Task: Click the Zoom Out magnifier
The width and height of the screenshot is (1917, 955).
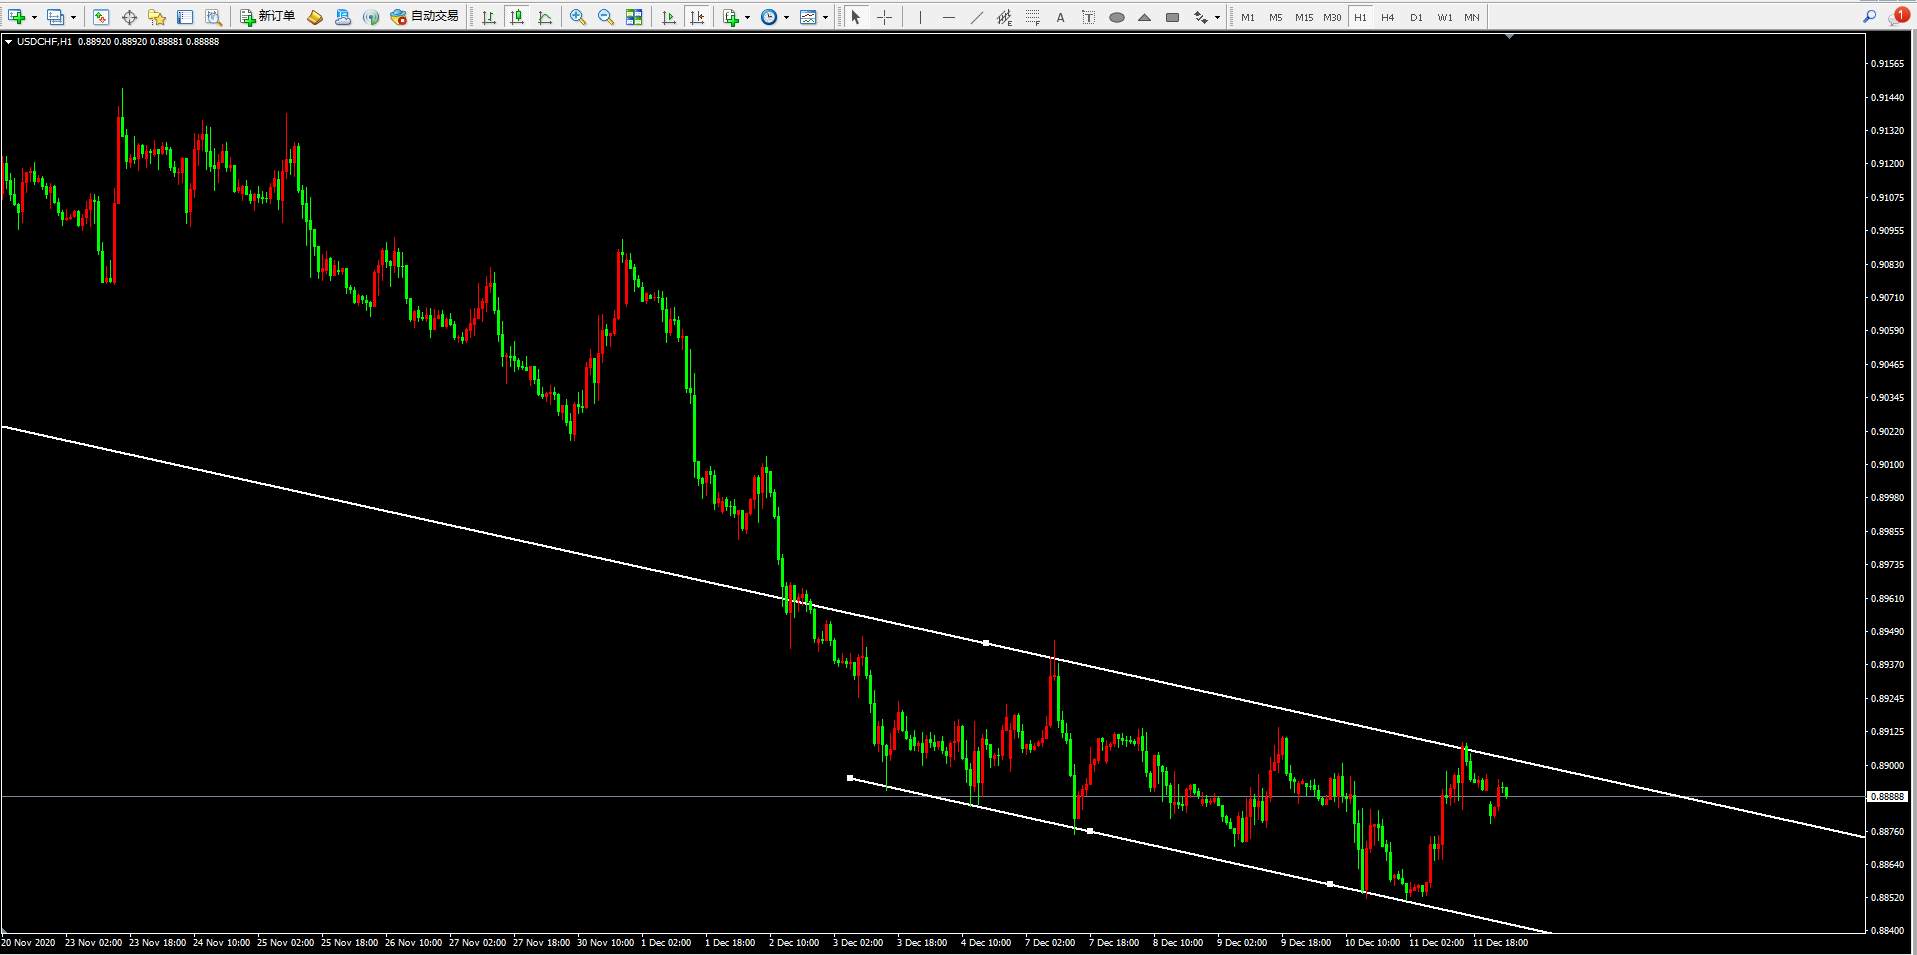Action: 606,17
